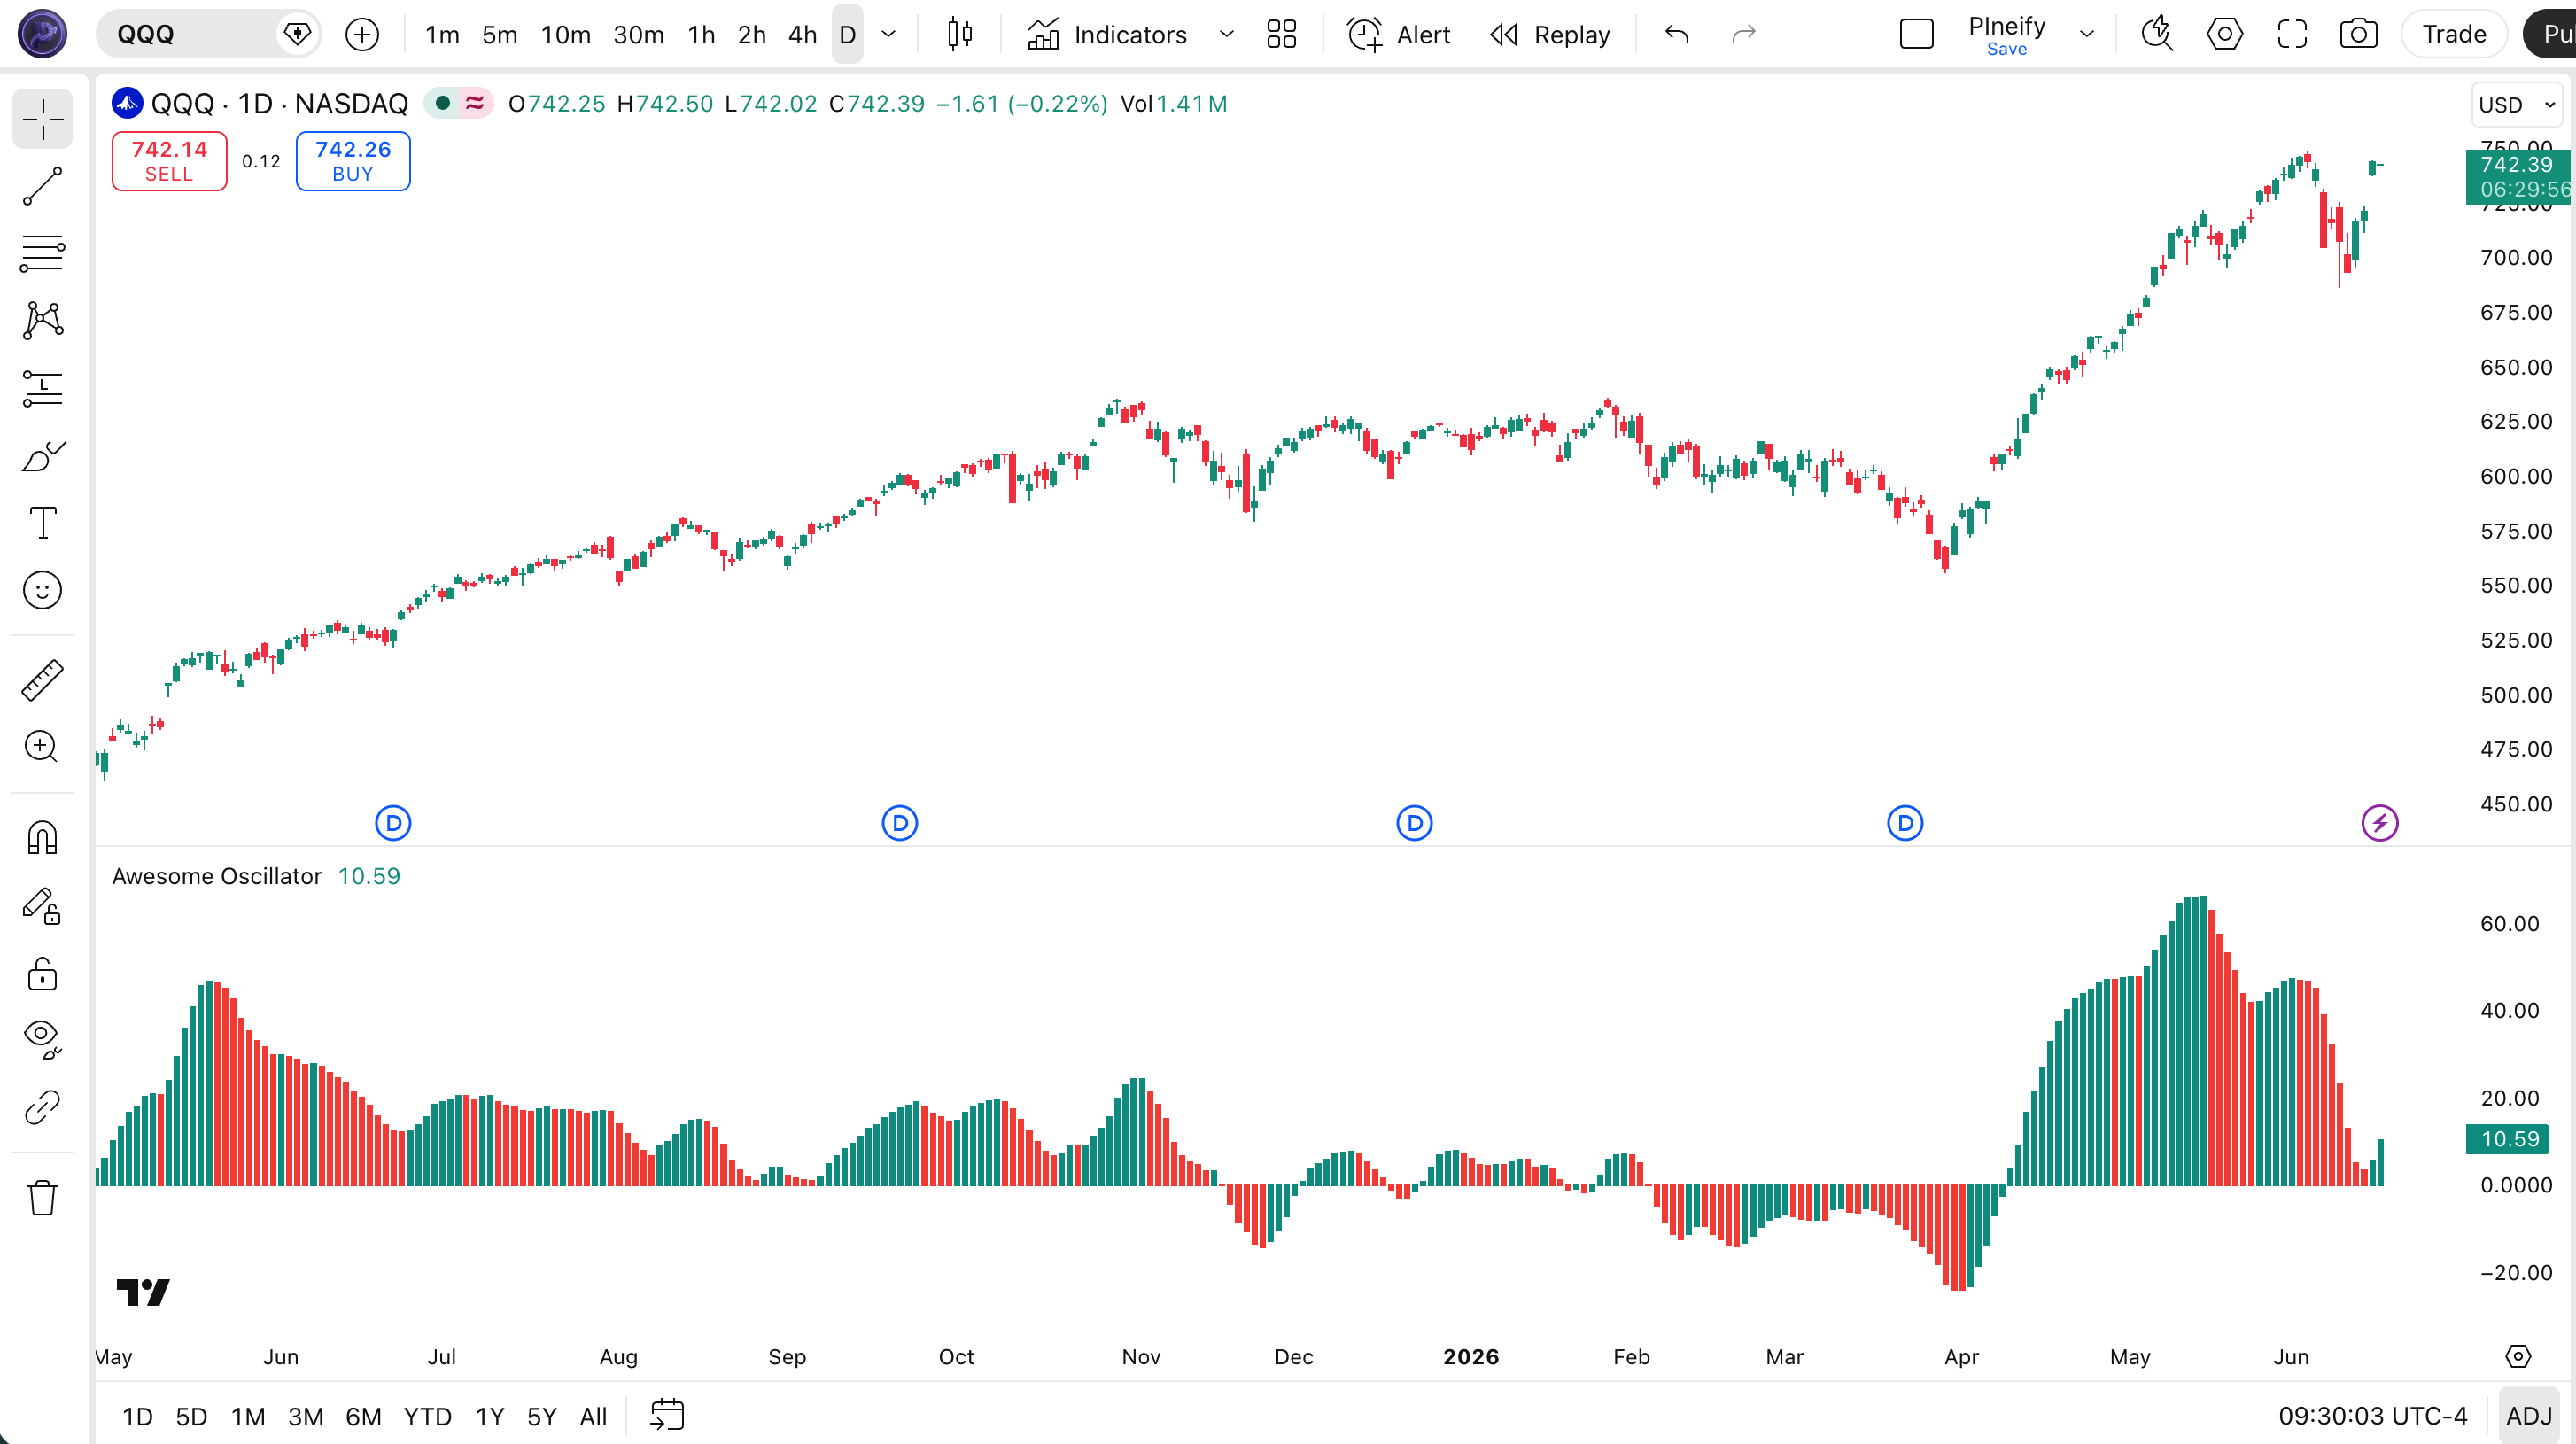
Task: Save the Plneify layout
Action: pyautogui.click(x=2006, y=49)
